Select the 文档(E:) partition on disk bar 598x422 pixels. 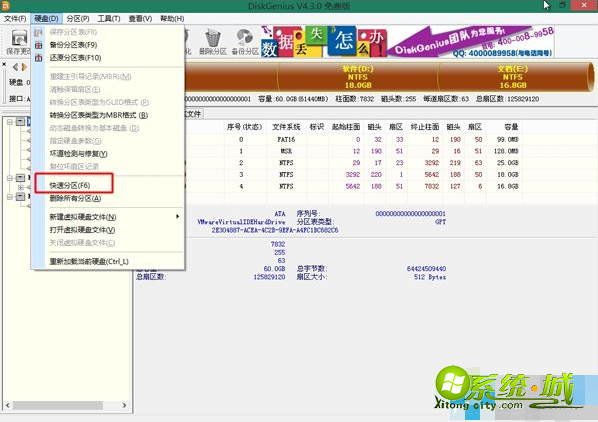click(x=513, y=77)
